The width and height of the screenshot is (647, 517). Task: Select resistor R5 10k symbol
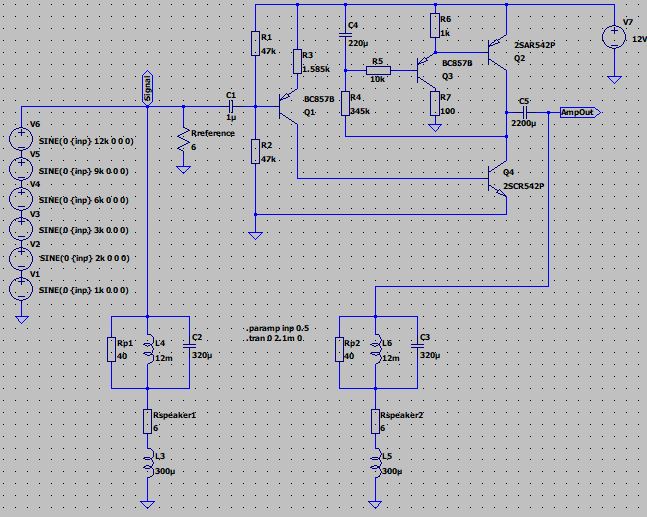tap(378, 71)
